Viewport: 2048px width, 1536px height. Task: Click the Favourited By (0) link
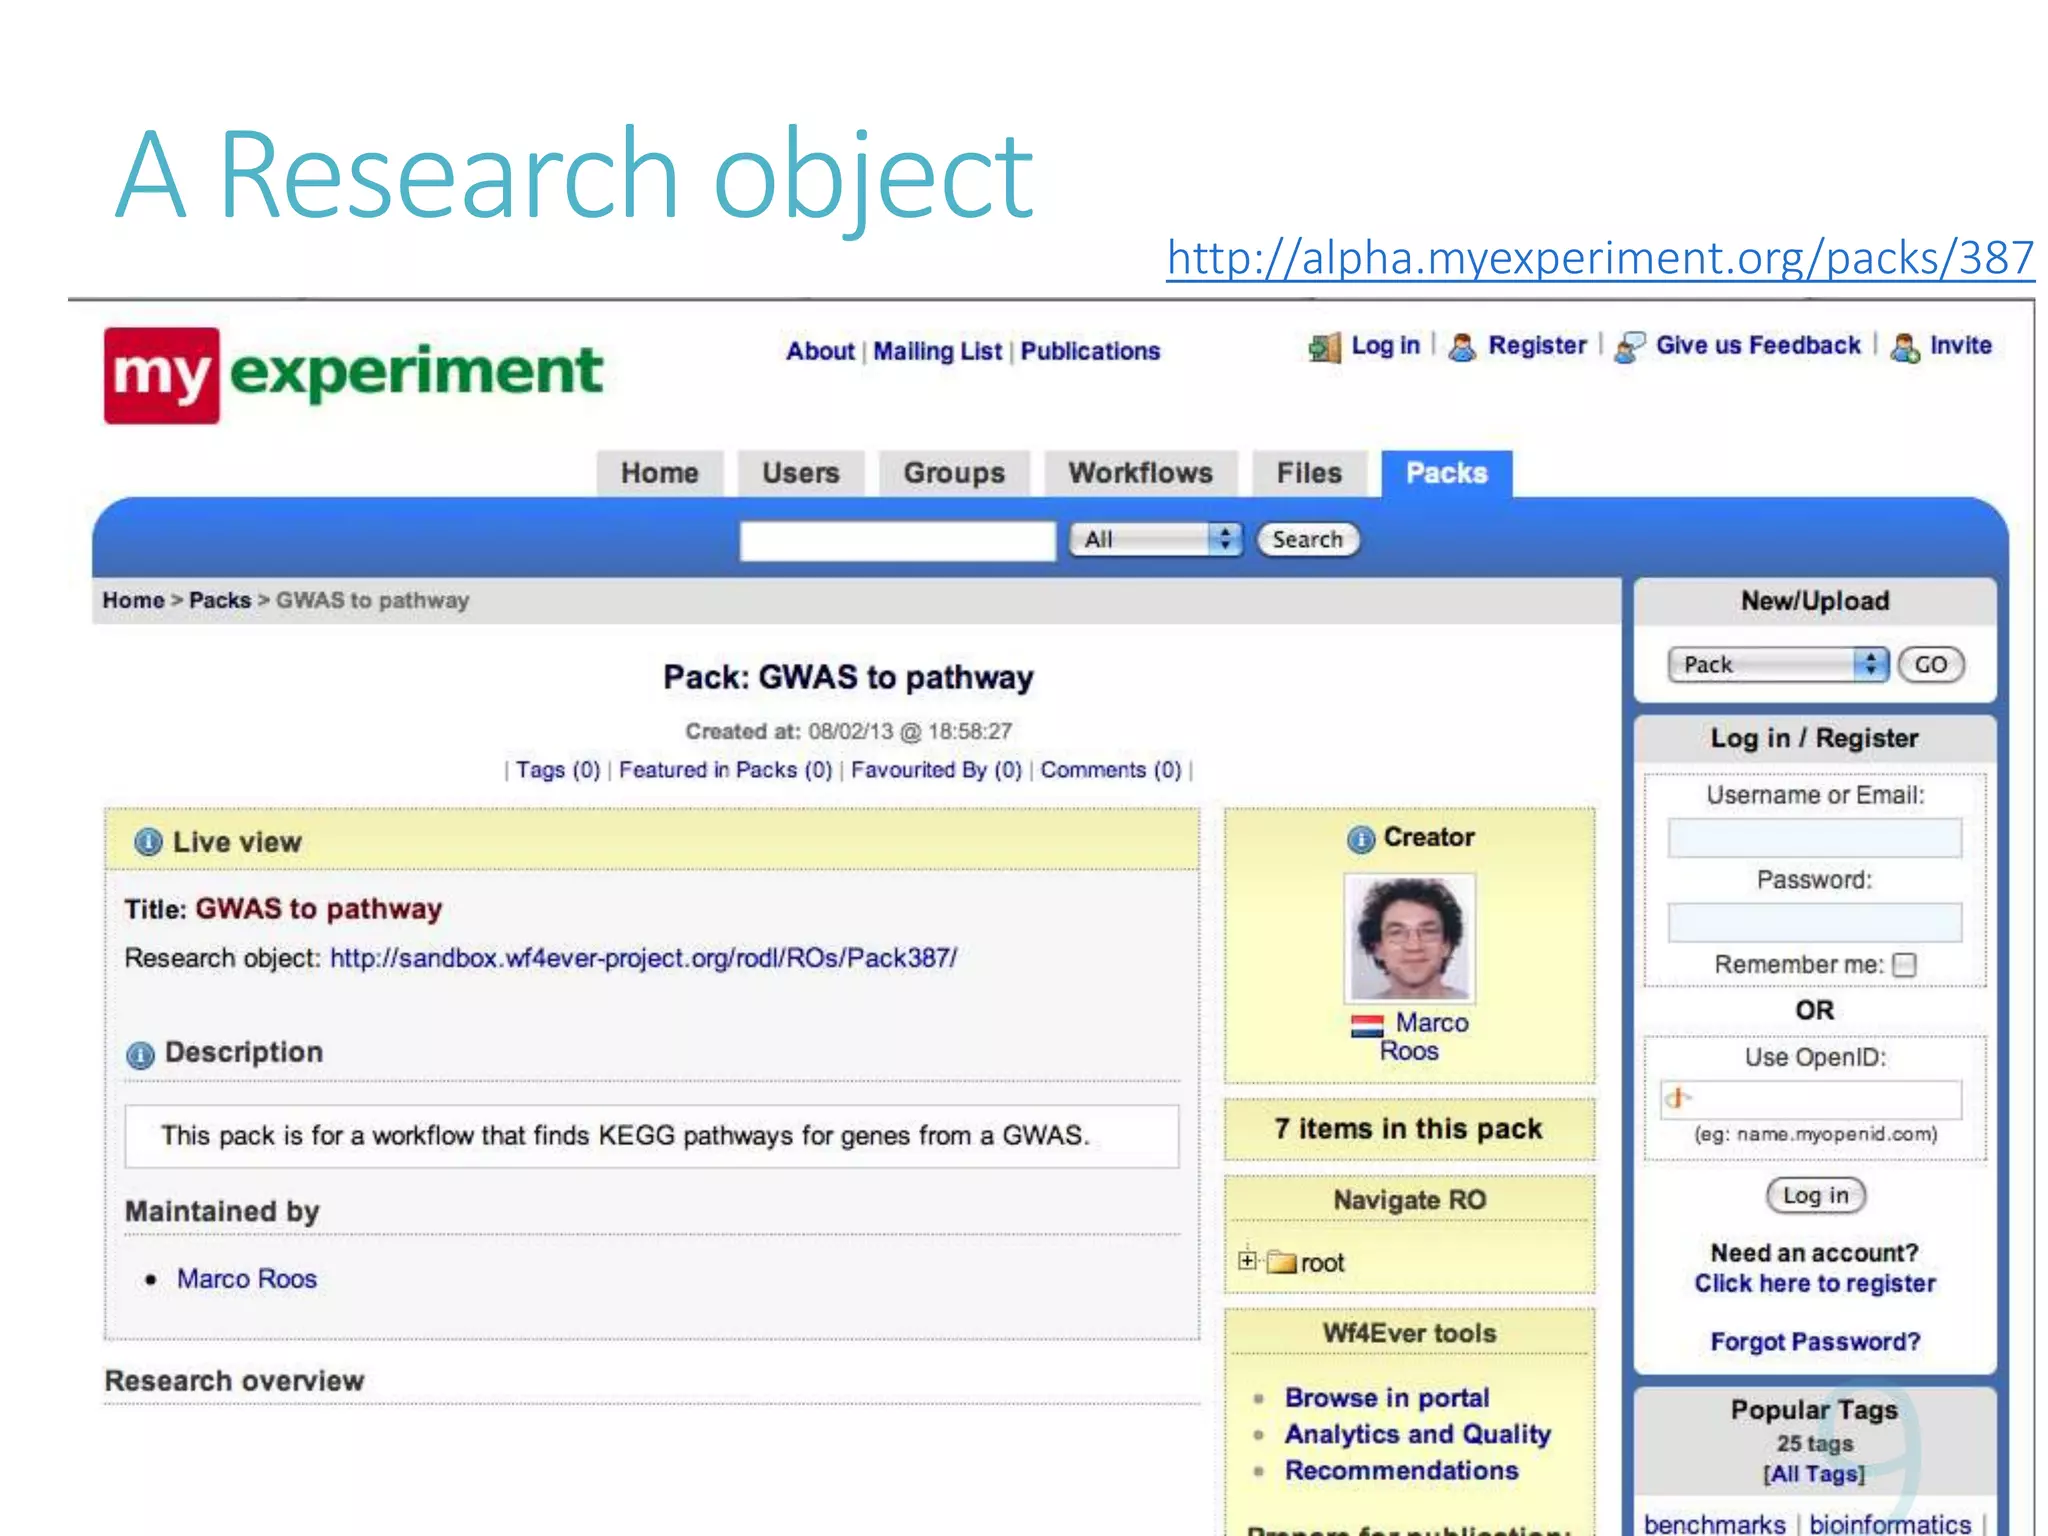pyautogui.click(x=936, y=770)
